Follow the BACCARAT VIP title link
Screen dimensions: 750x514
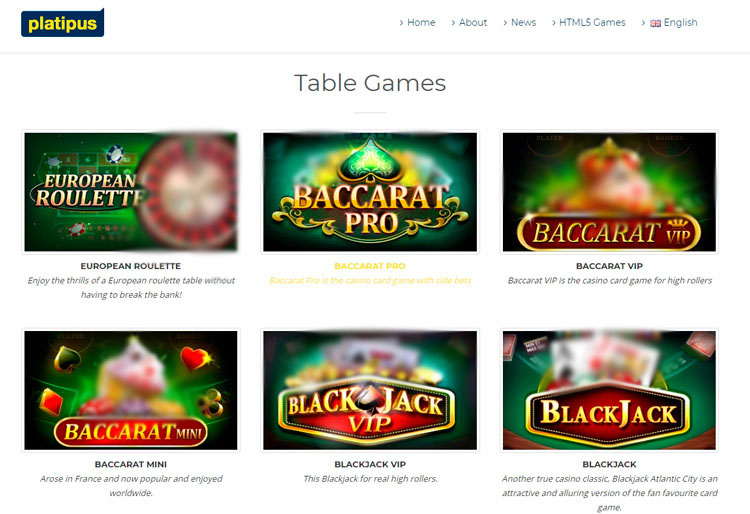coord(609,266)
